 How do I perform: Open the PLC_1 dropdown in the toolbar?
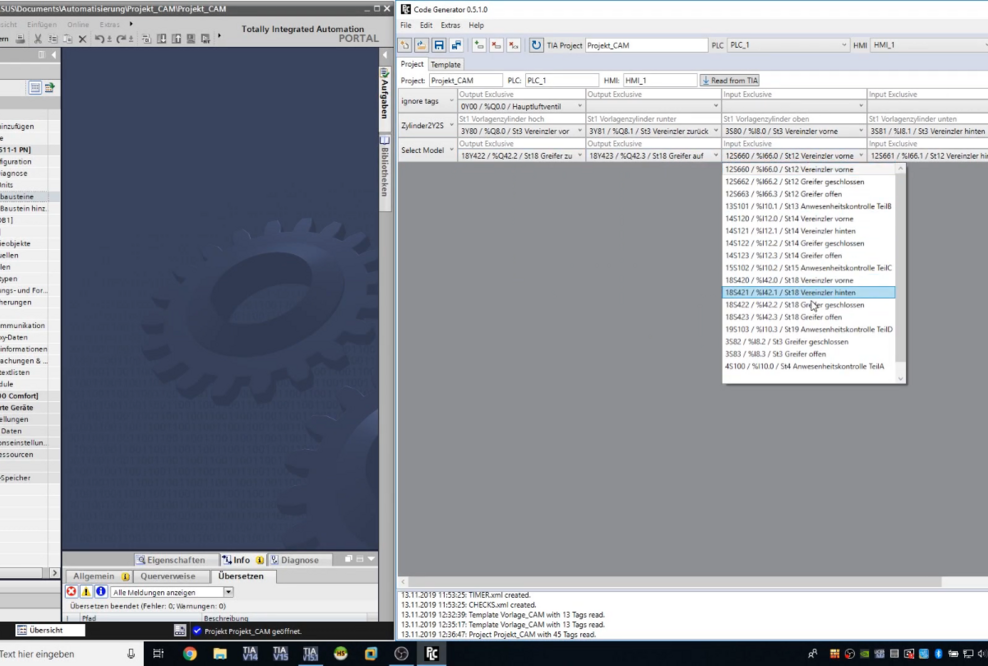[x=844, y=45]
